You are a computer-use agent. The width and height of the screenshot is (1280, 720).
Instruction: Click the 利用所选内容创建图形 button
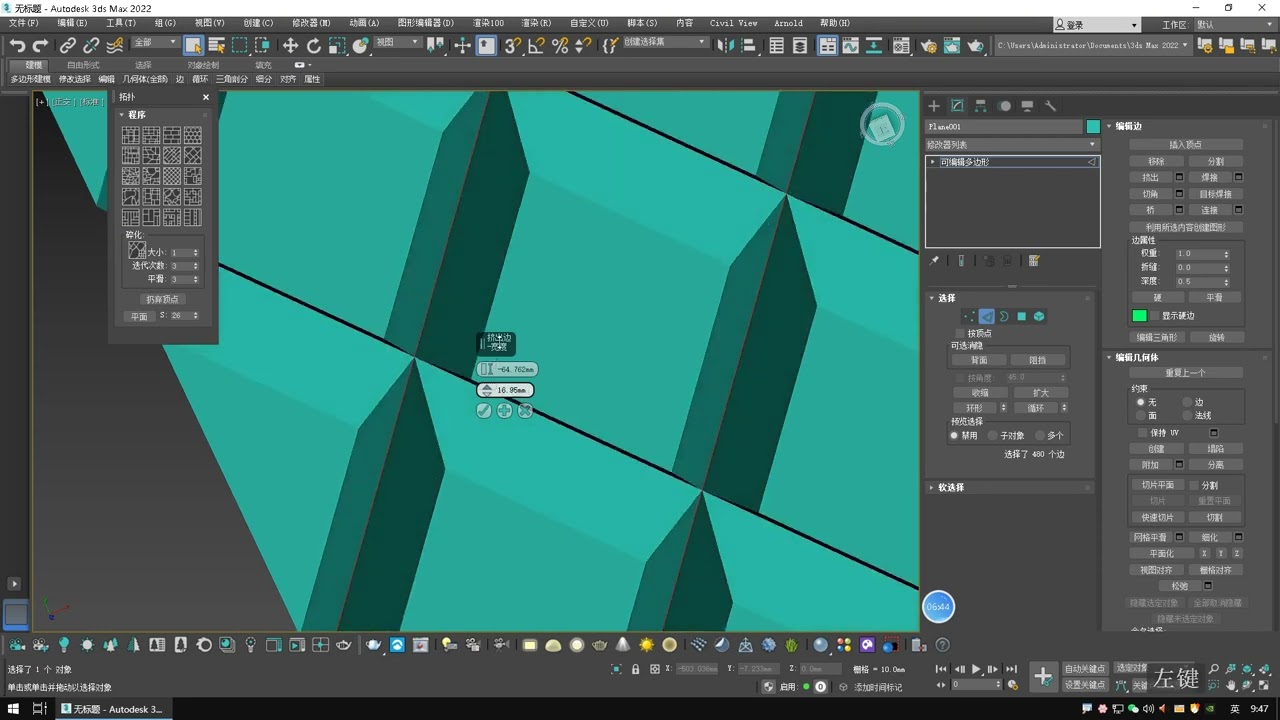pos(1186,227)
